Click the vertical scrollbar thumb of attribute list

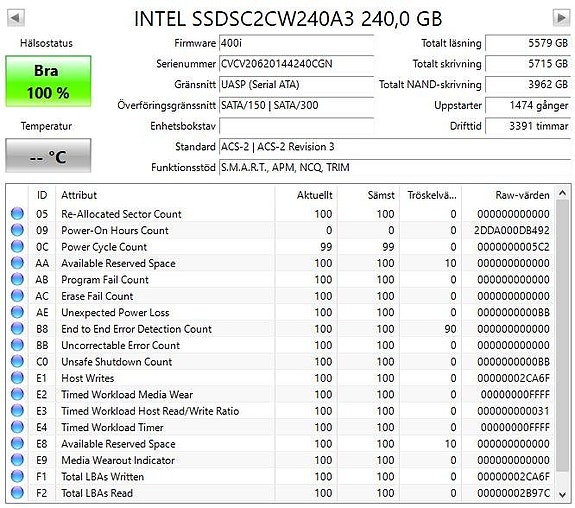(x=562, y=336)
